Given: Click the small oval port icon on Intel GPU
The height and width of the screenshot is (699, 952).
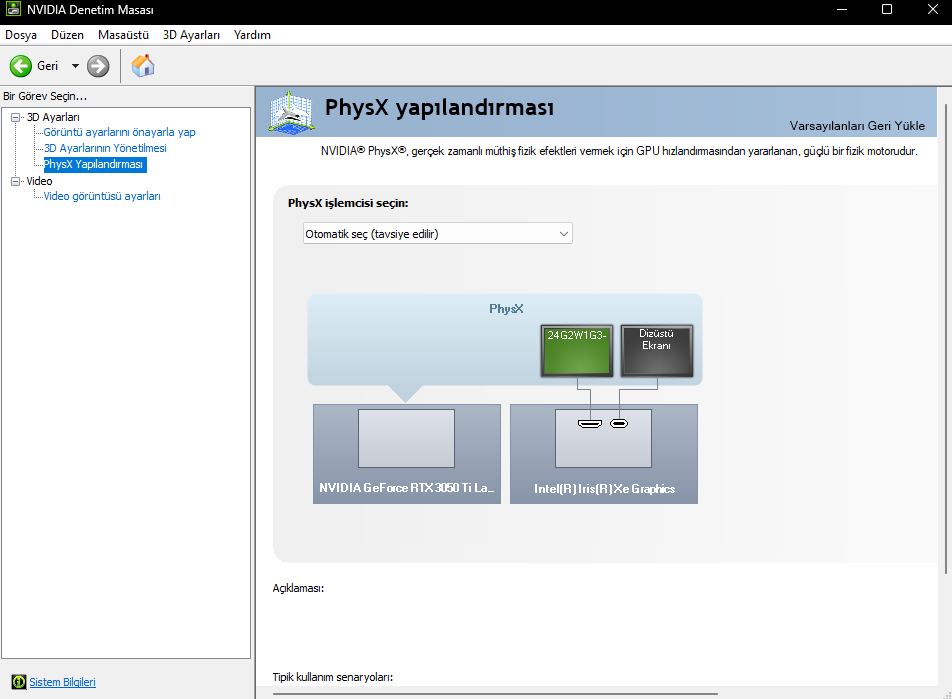Looking at the screenshot, I should tap(619, 423).
